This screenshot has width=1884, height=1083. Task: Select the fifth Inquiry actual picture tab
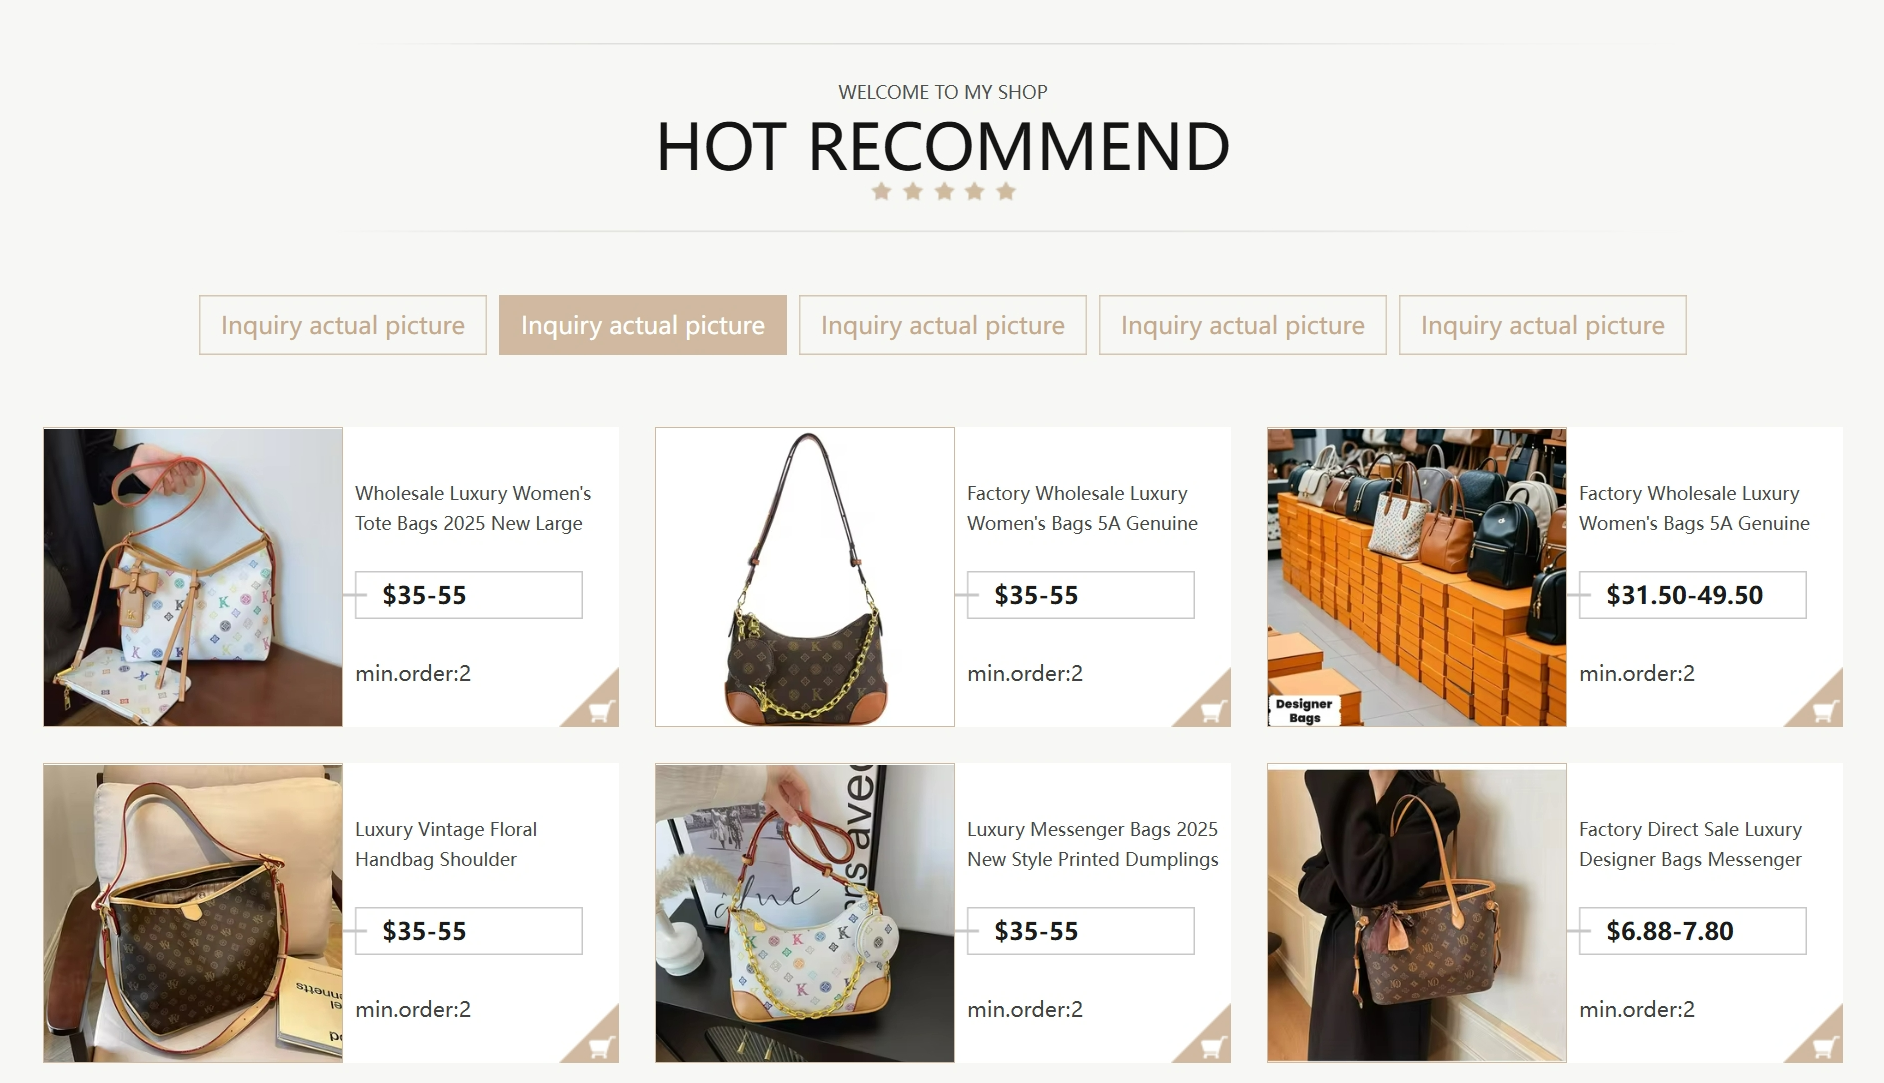[1543, 325]
